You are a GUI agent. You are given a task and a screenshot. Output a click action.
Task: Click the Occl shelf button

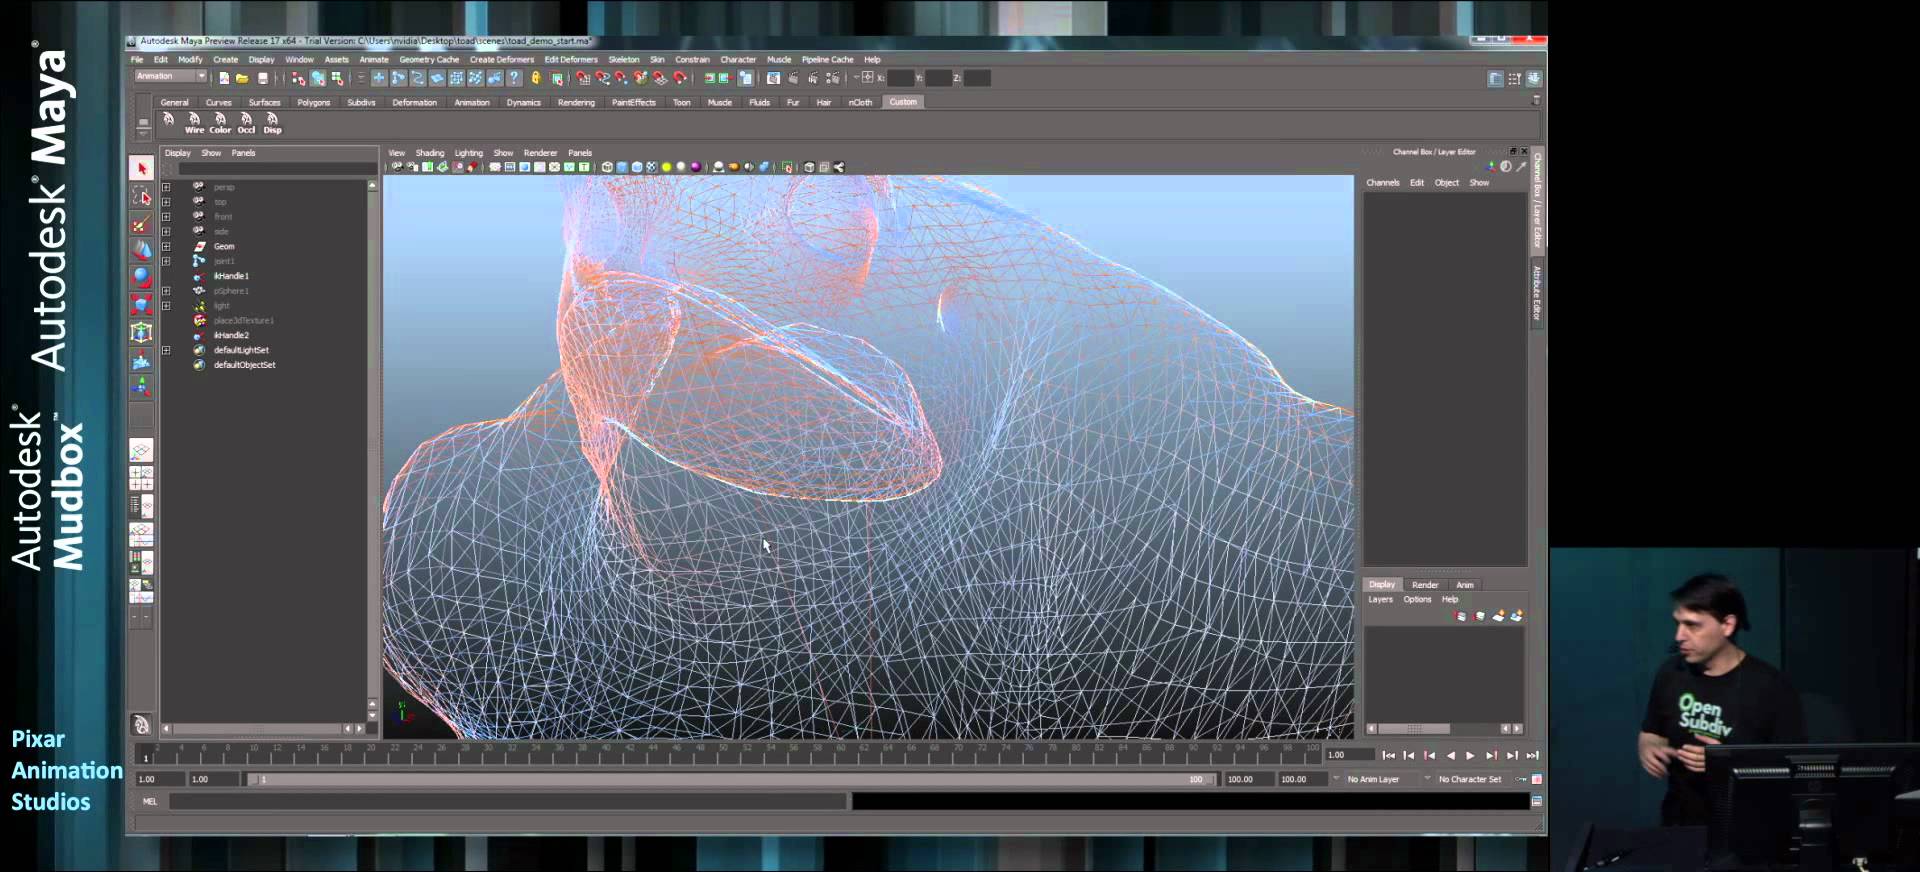tap(246, 122)
